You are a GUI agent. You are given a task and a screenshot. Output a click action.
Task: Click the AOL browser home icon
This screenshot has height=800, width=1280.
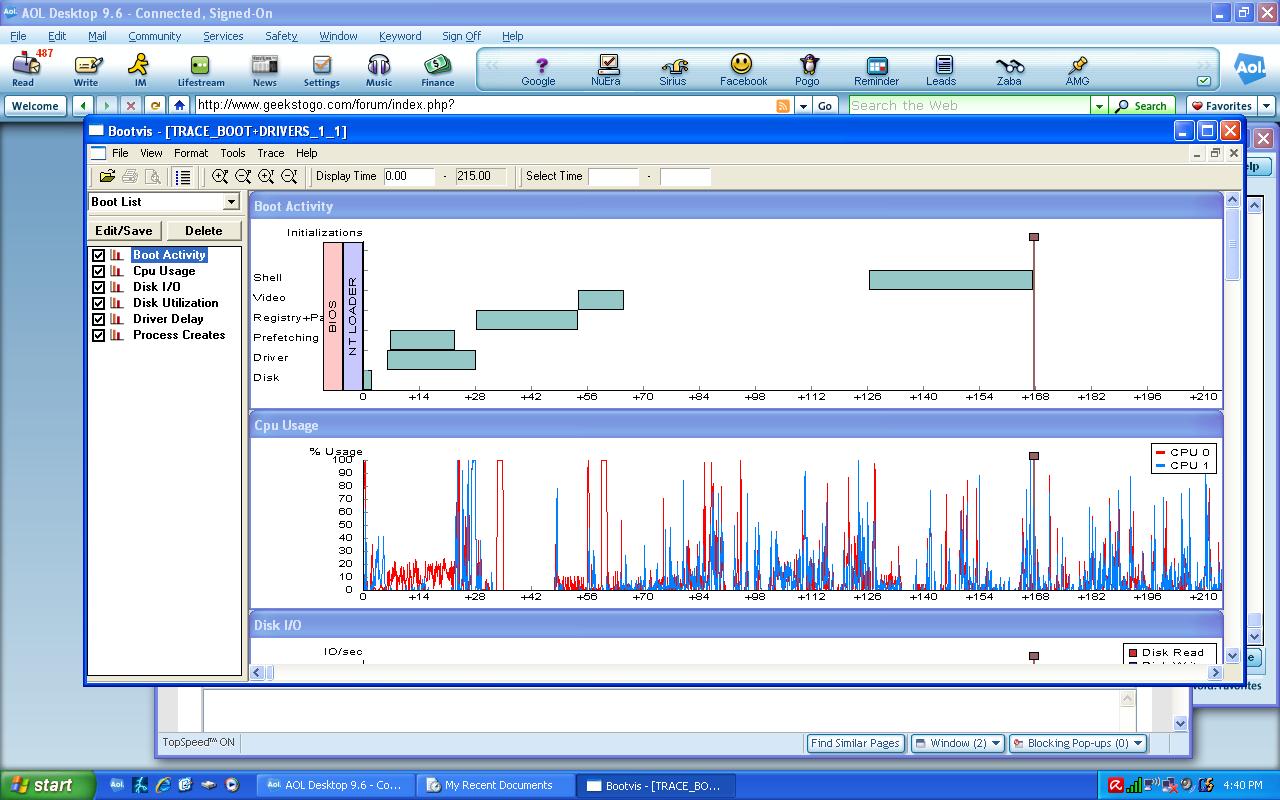179,105
